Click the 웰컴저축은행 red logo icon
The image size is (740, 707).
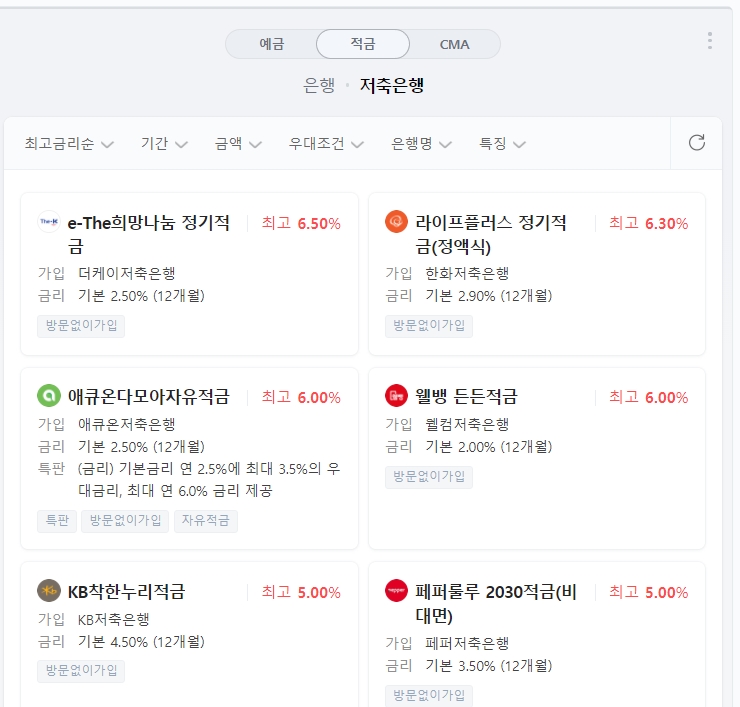tap(396, 396)
